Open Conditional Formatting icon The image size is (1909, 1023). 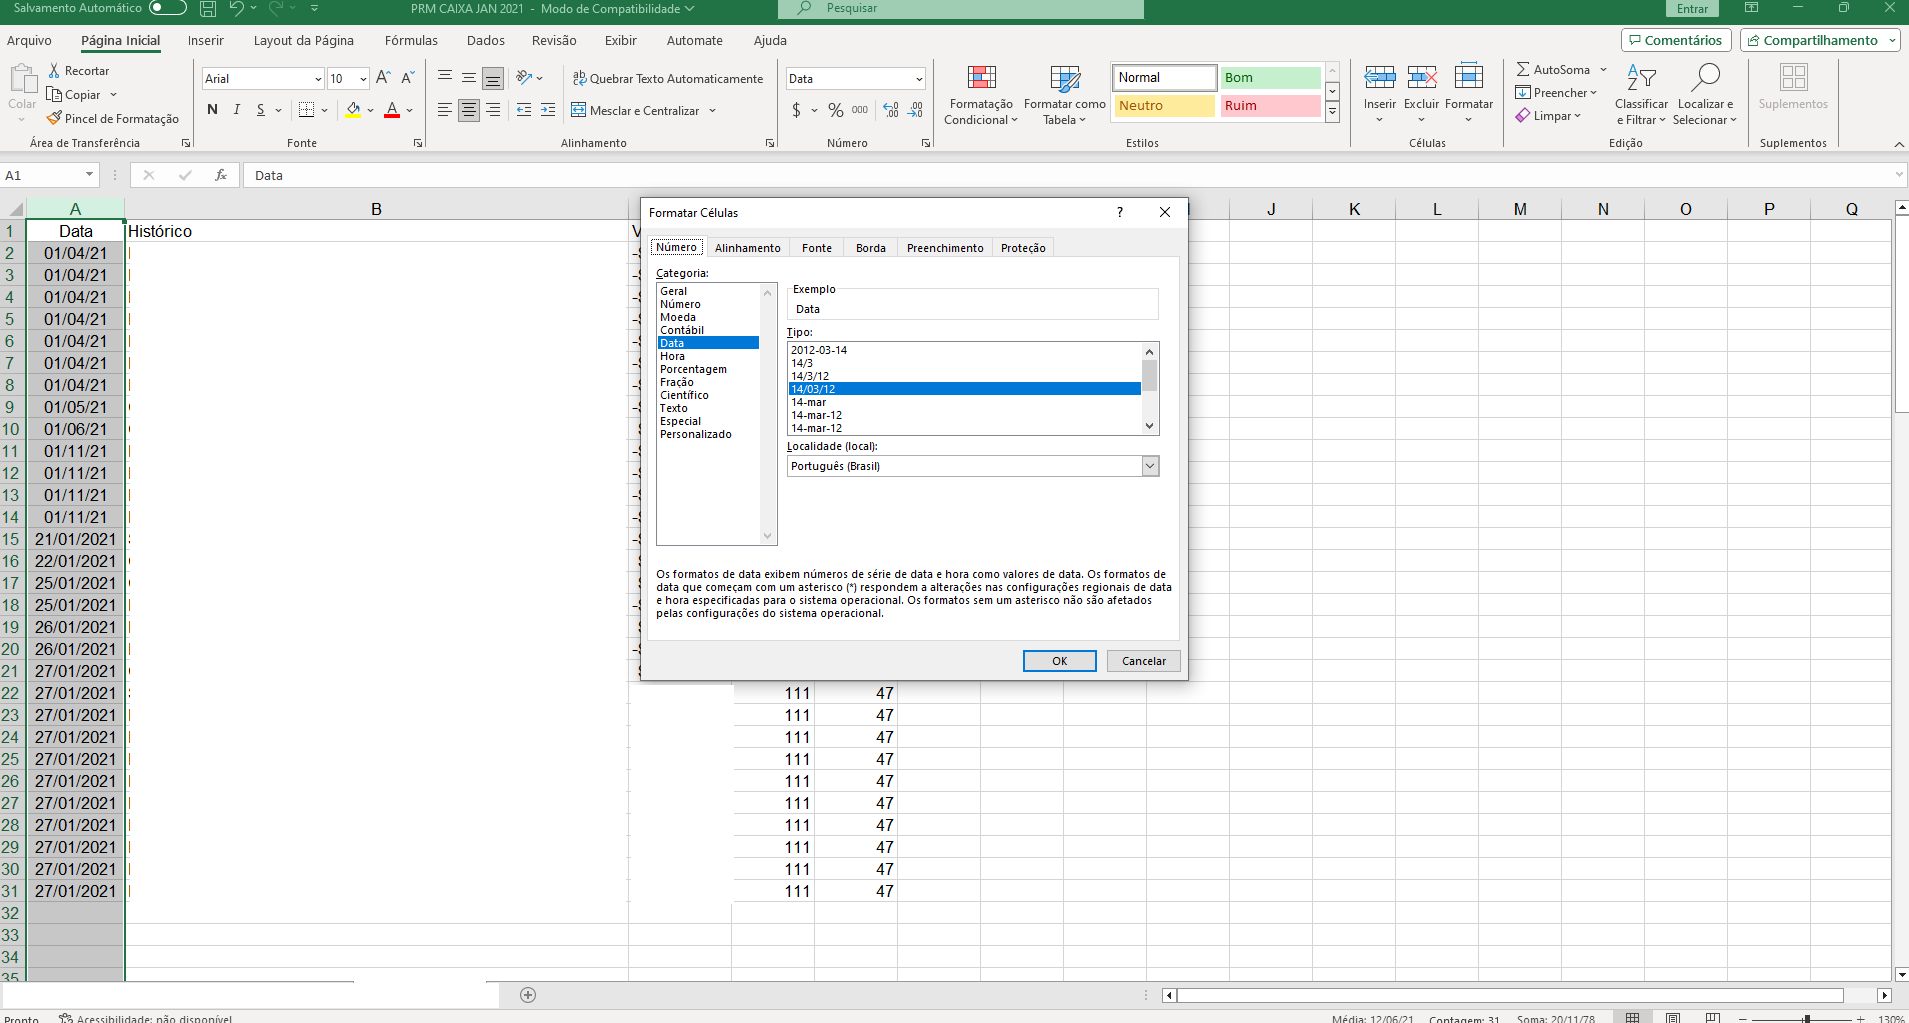(982, 78)
